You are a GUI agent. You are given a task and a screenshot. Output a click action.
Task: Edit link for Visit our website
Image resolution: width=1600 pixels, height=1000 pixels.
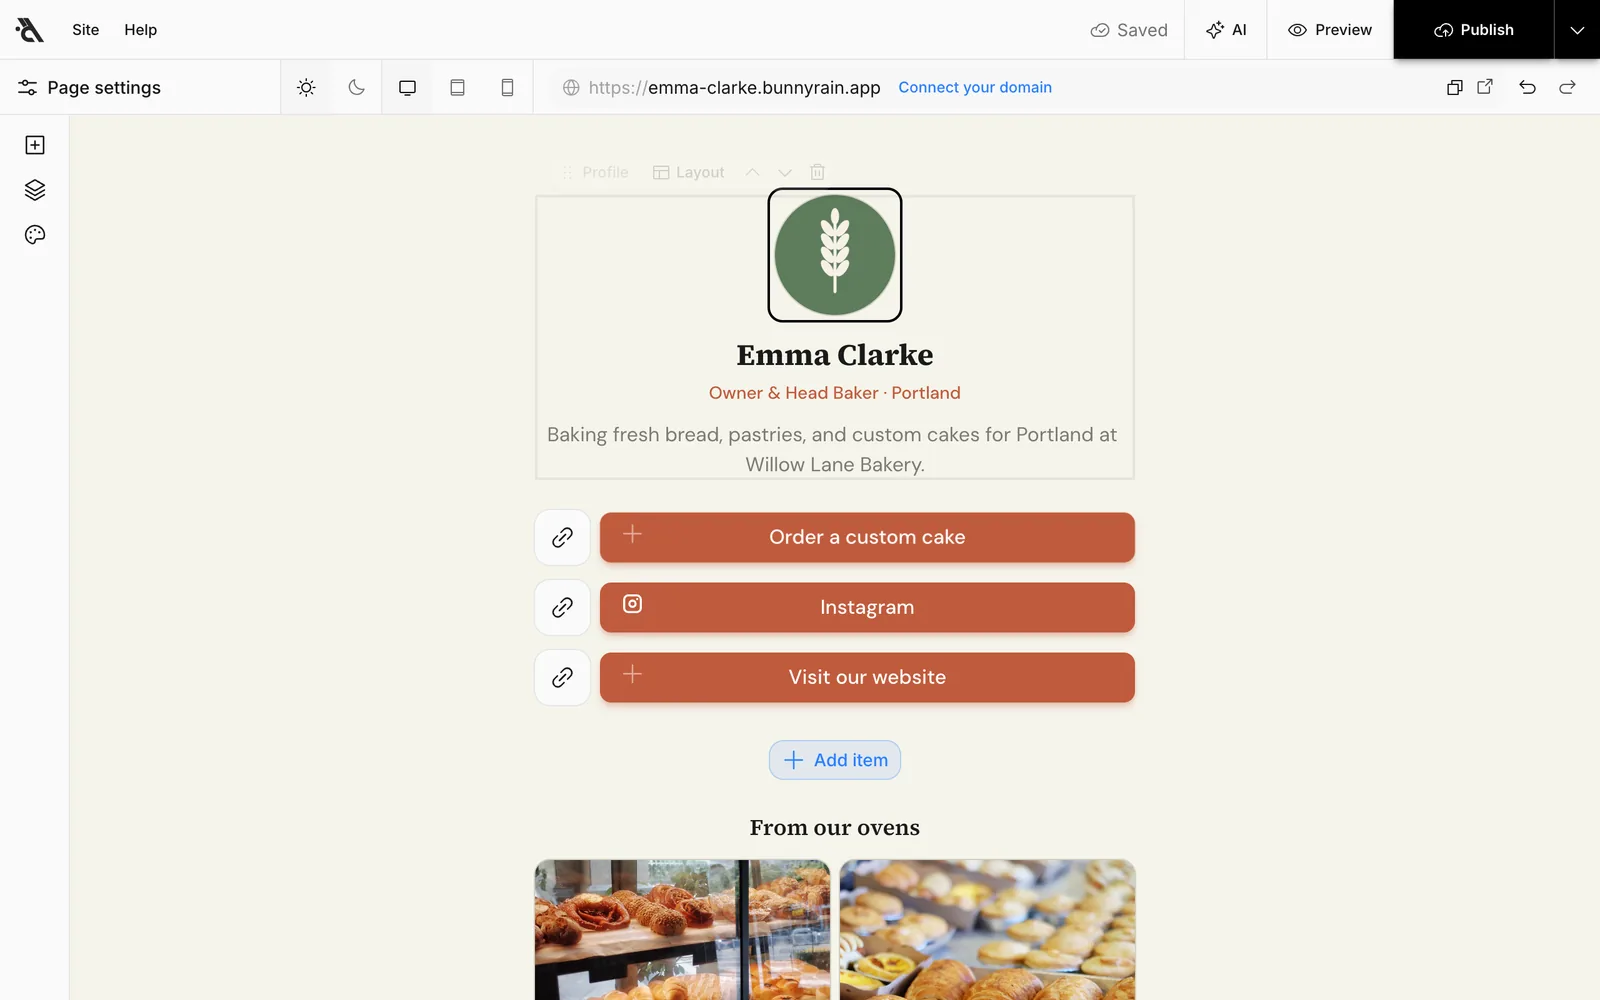coord(562,677)
